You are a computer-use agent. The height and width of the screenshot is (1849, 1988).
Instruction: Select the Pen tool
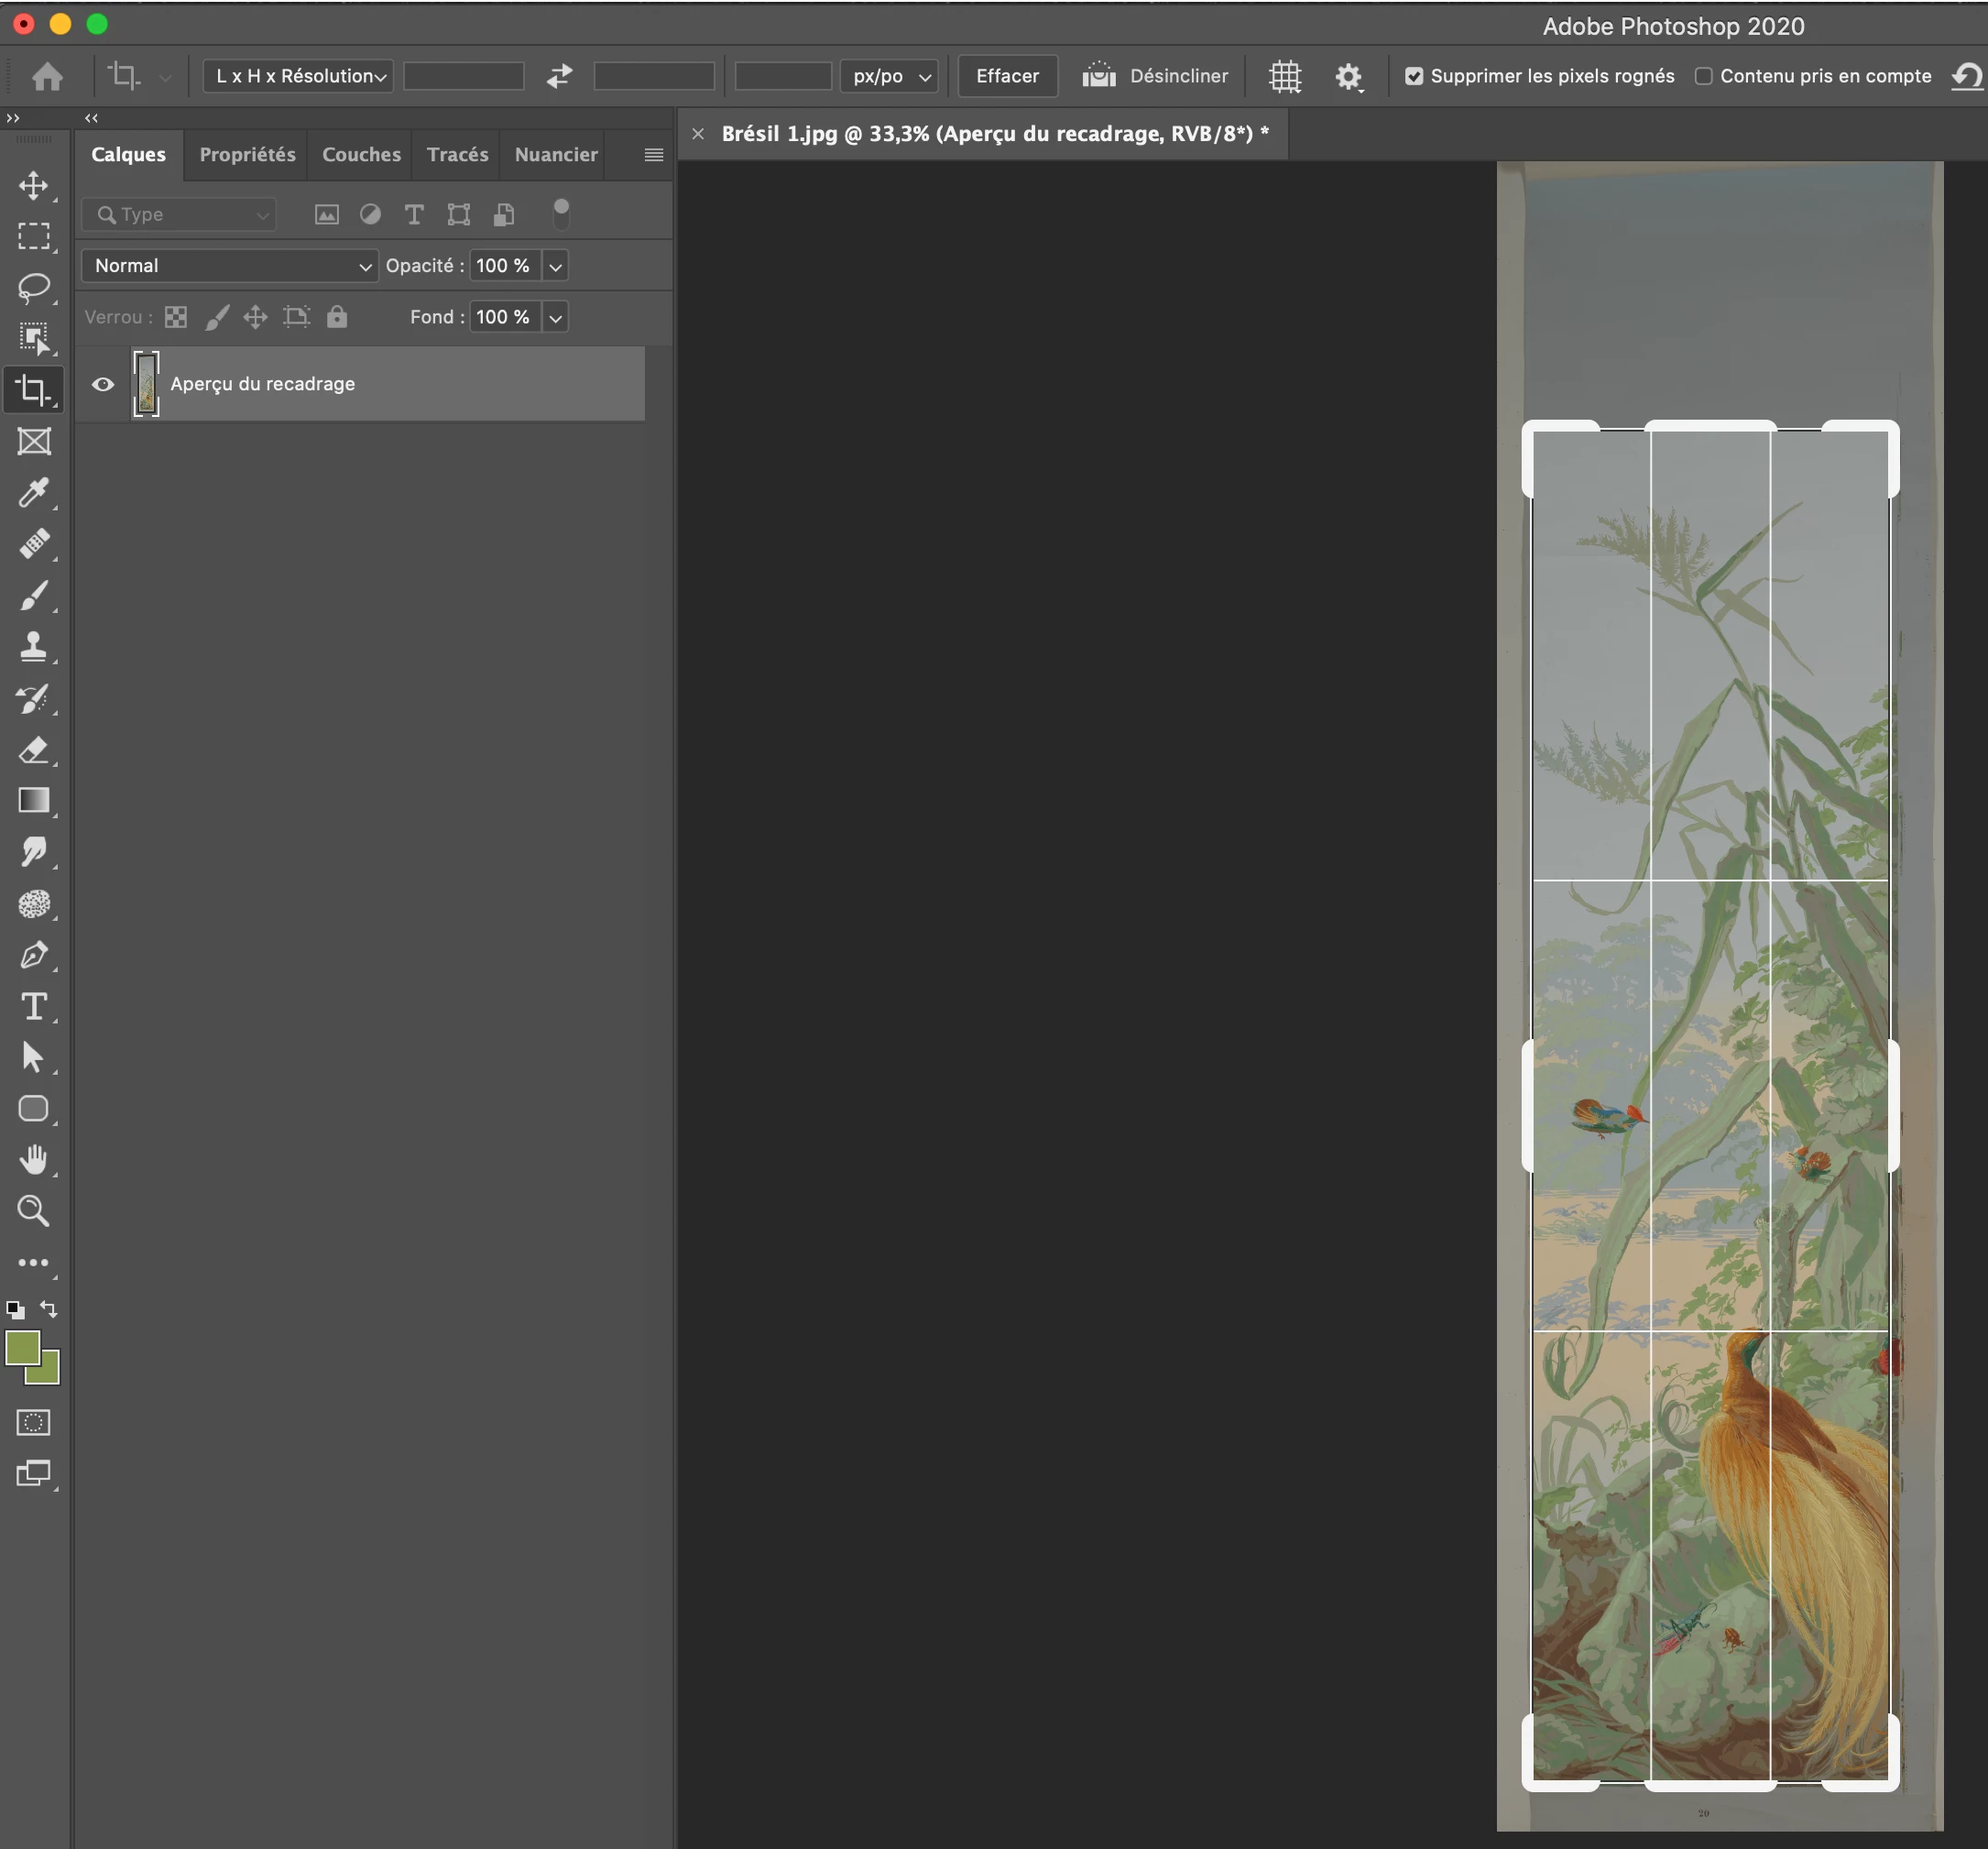(x=33, y=955)
